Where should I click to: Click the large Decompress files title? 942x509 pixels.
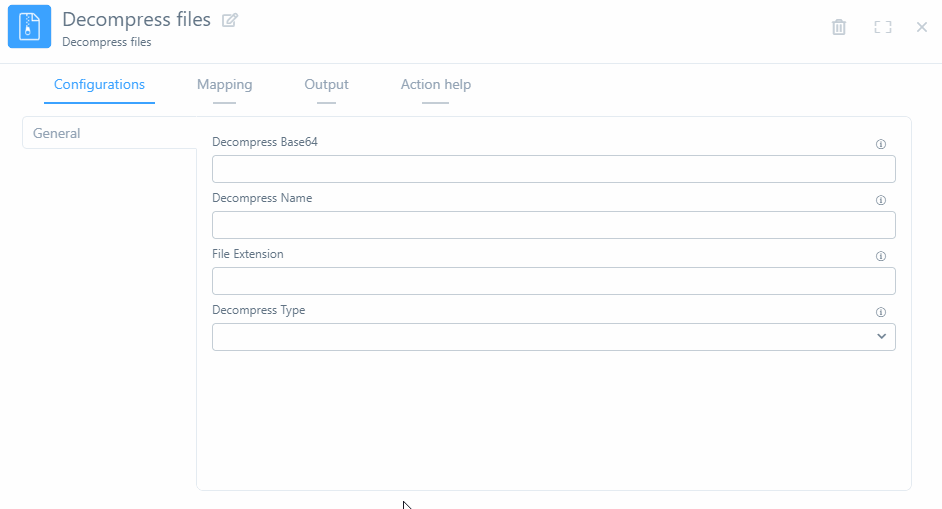point(136,19)
